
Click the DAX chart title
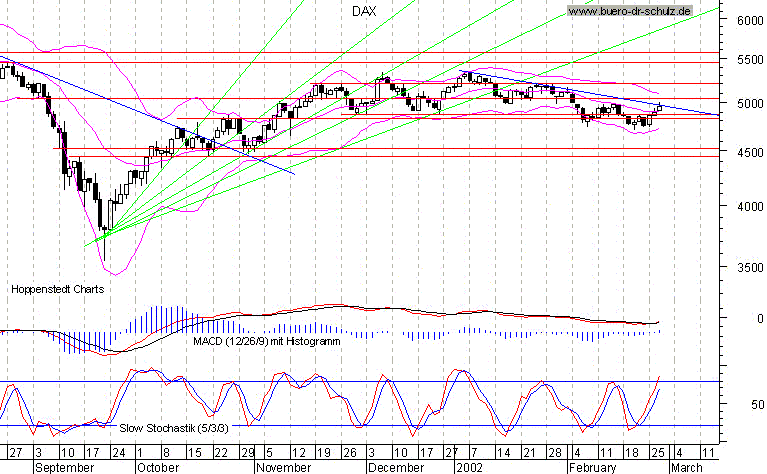(364, 11)
